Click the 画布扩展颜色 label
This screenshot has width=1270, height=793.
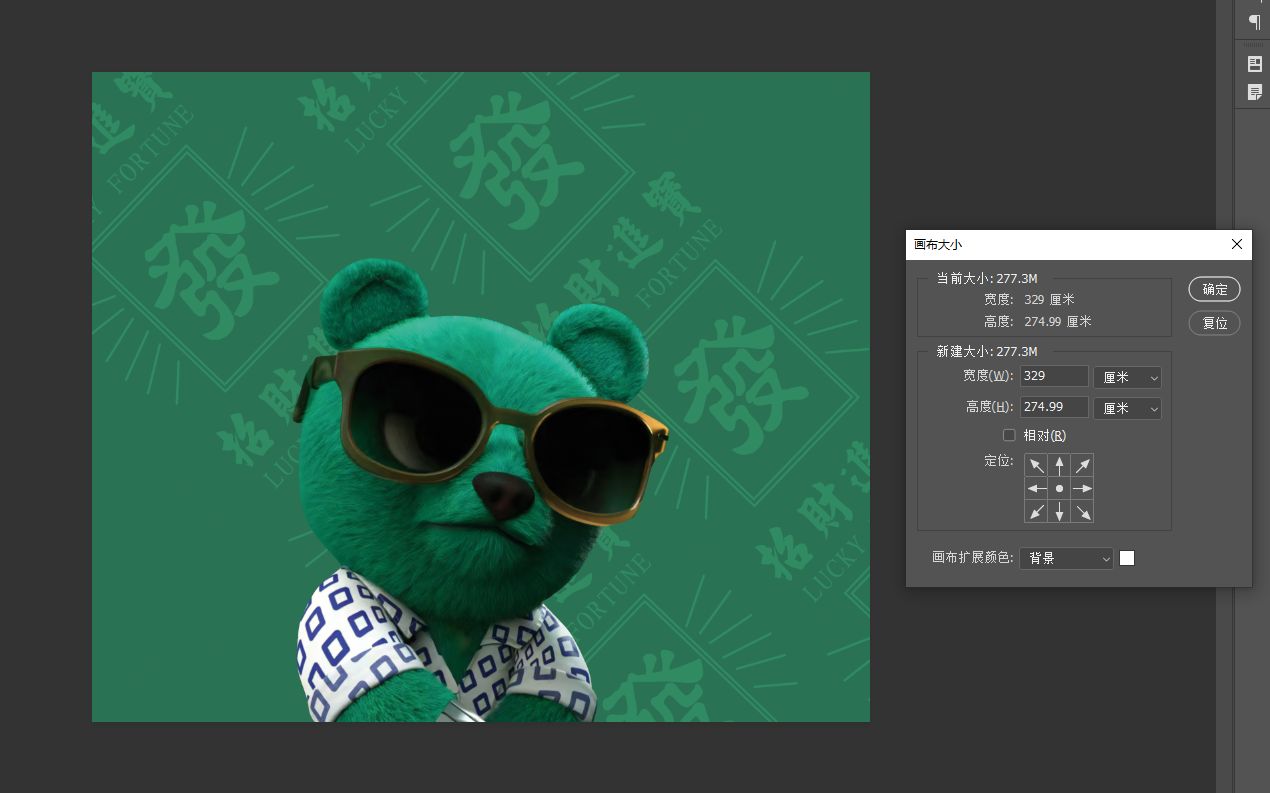pos(973,557)
